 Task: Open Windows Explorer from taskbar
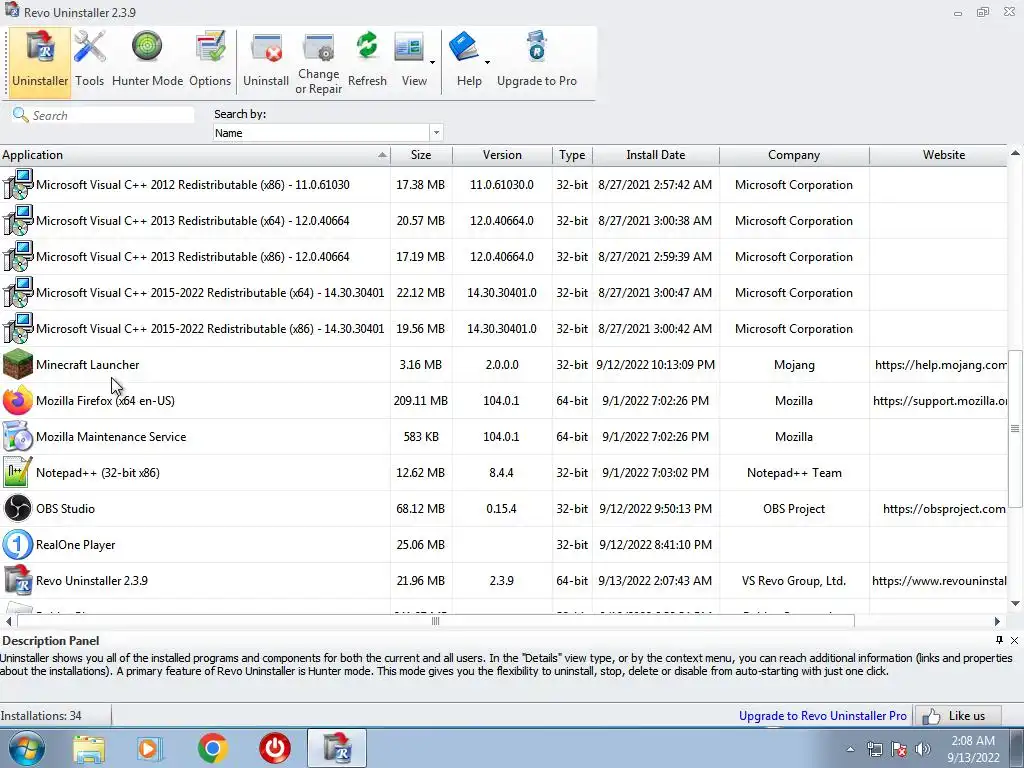click(x=89, y=748)
